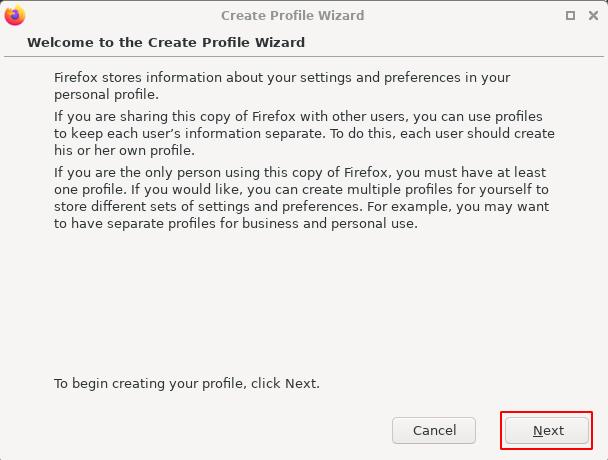This screenshot has width=608, height=460.
Task: Proceed with the Next button
Action: click(x=547, y=431)
